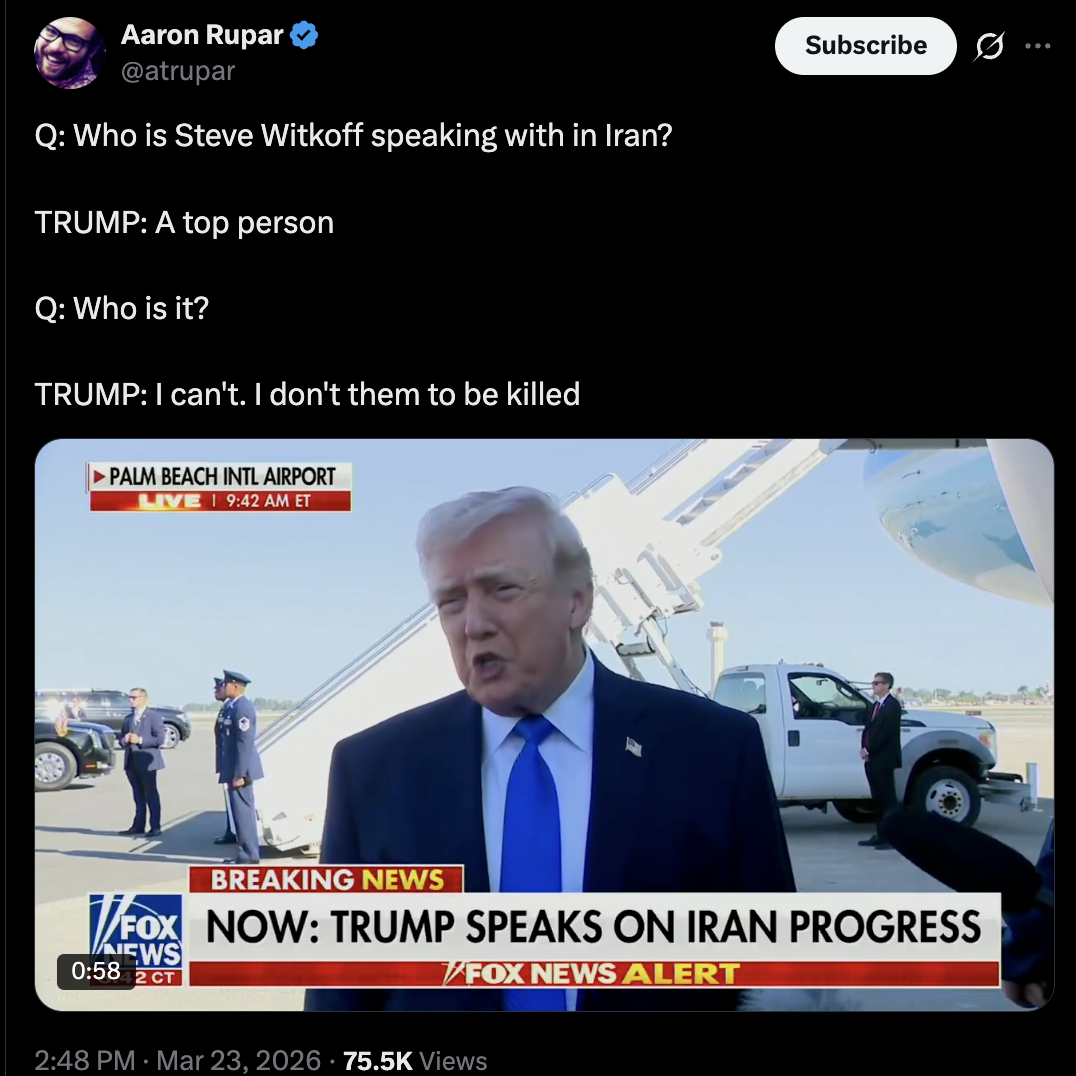
Task: Click the @atrupar handle
Action: 178,71
